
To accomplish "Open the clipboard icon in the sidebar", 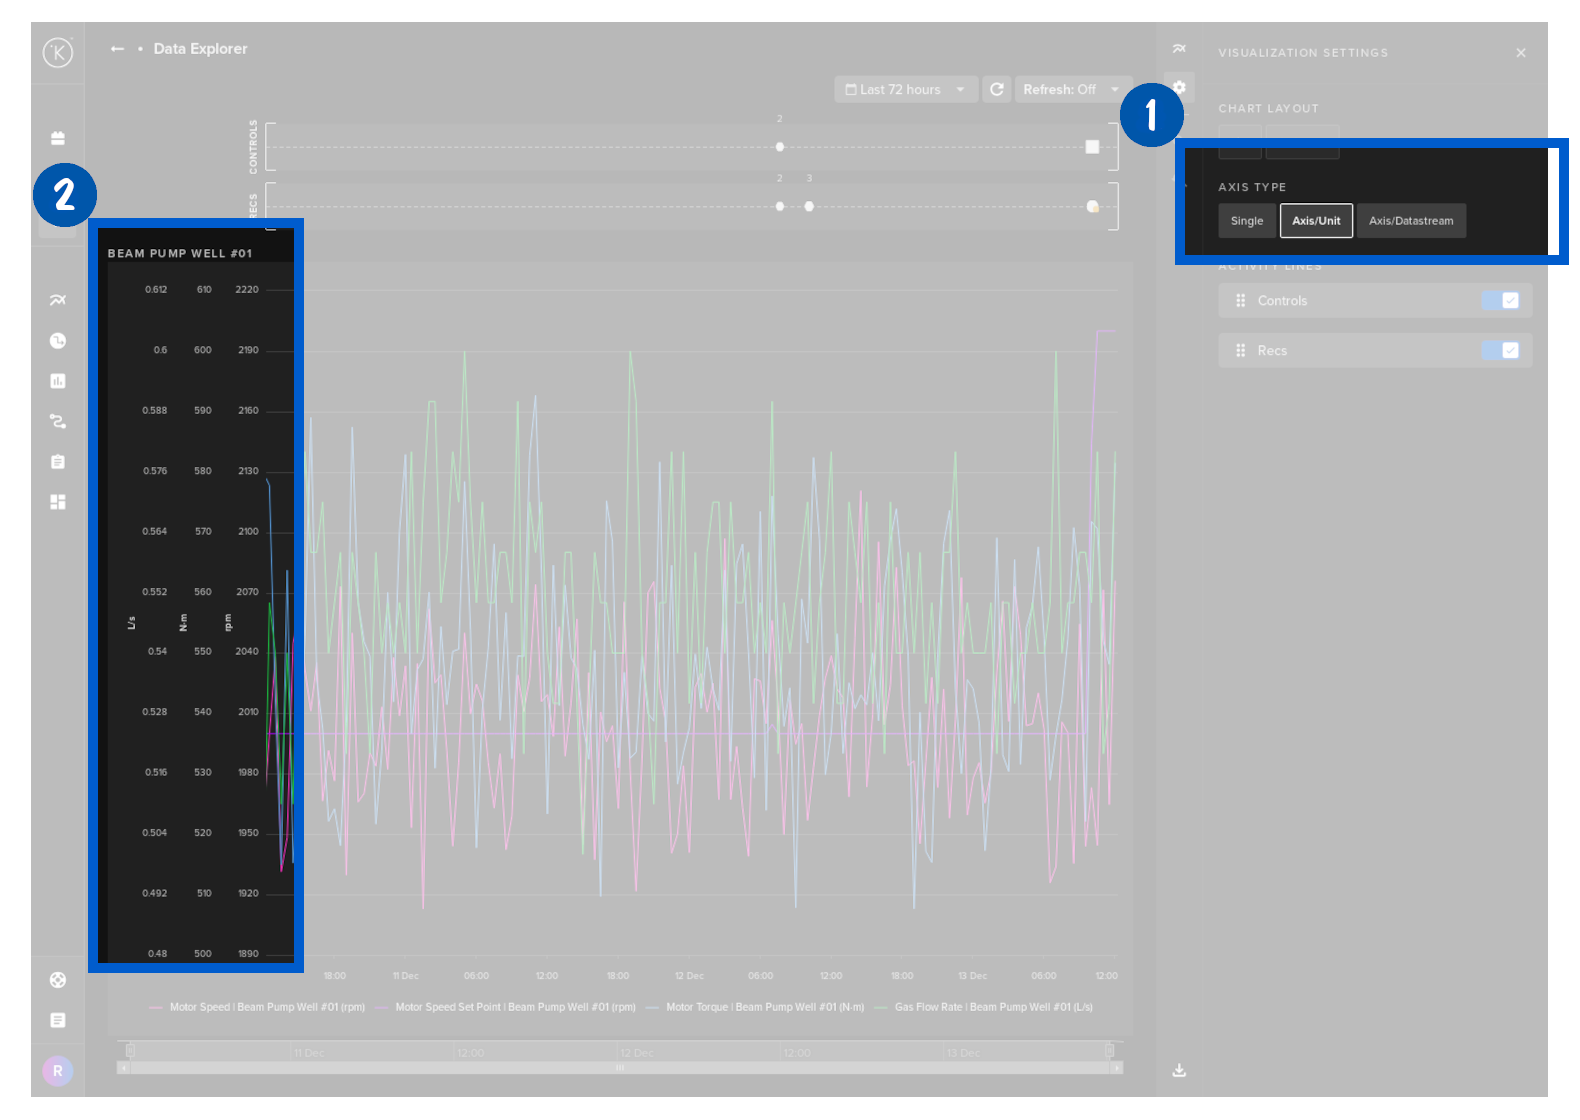I will (x=58, y=462).
